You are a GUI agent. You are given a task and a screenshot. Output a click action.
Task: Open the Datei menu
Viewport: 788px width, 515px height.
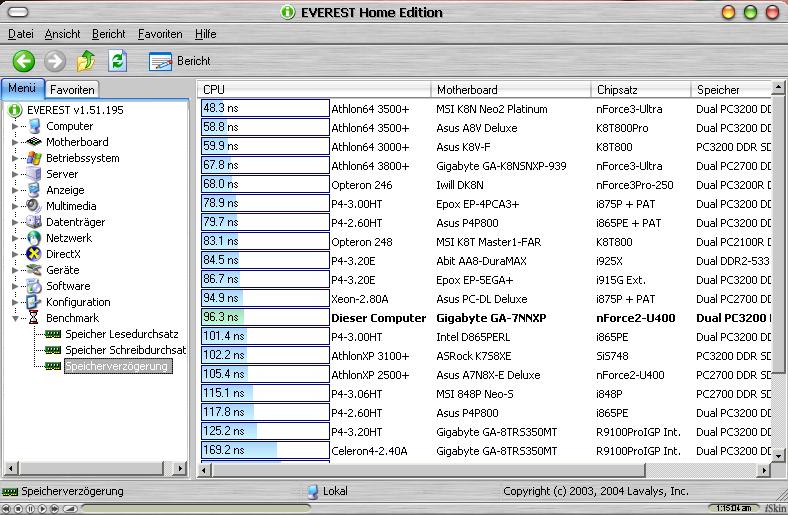(x=21, y=34)
